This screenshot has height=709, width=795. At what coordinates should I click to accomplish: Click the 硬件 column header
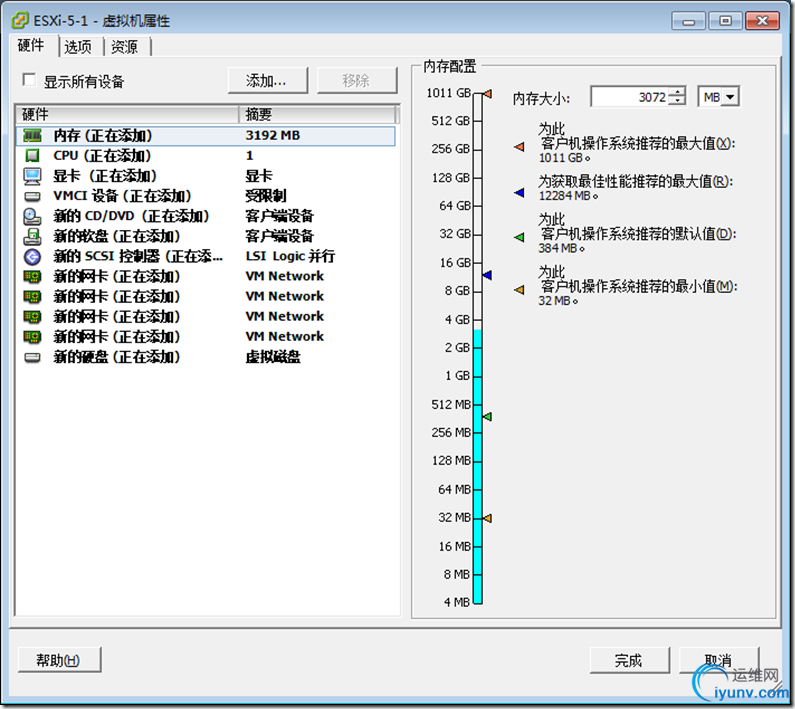coord(127,115)
